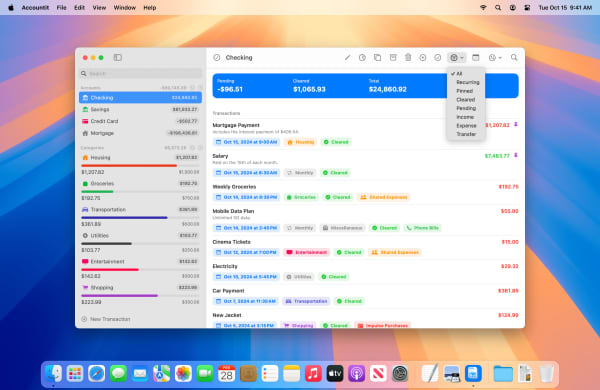Select the Mortgage account in sidebar
Image resolution: width=600 pixels, height=390 pixels.
(140, 133)
